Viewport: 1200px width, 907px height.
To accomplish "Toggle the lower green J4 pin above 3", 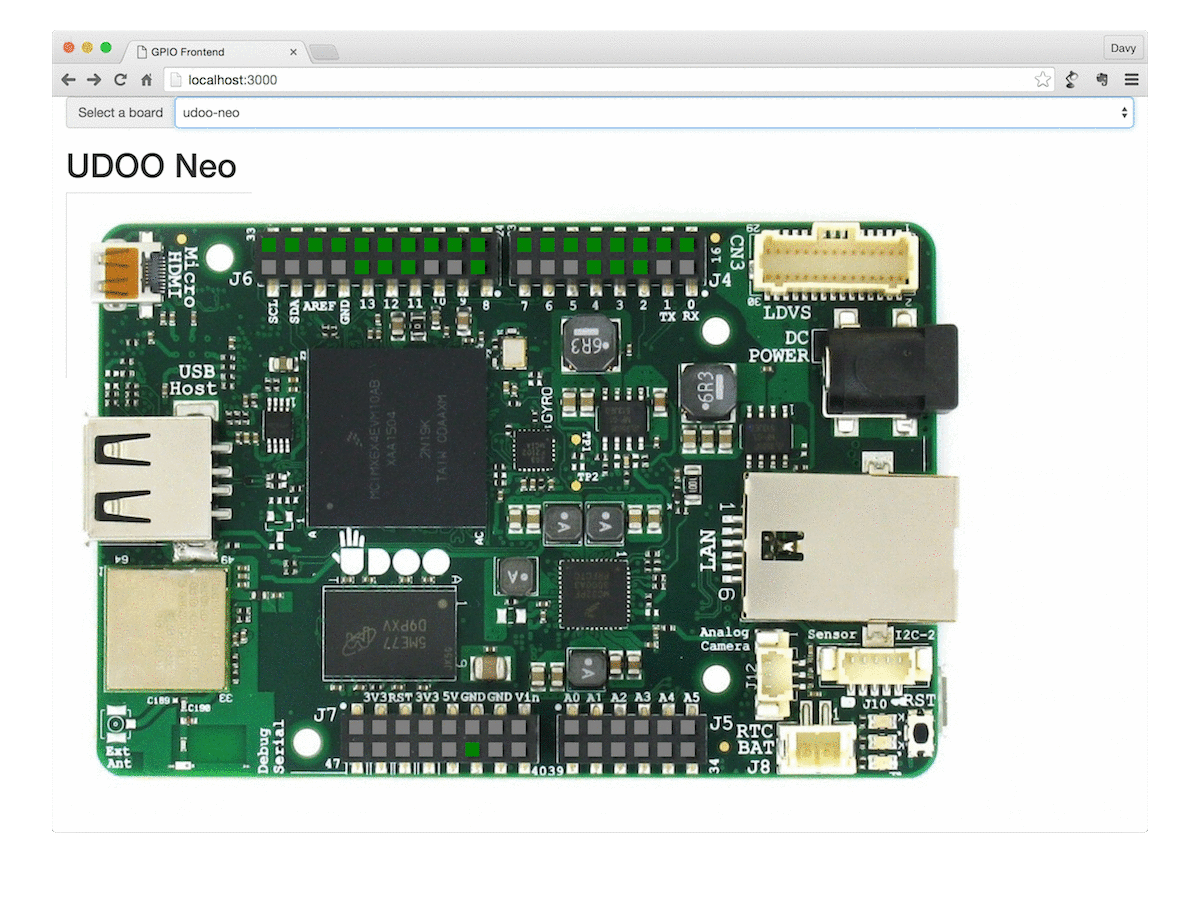I will click(x=617, y=267).
